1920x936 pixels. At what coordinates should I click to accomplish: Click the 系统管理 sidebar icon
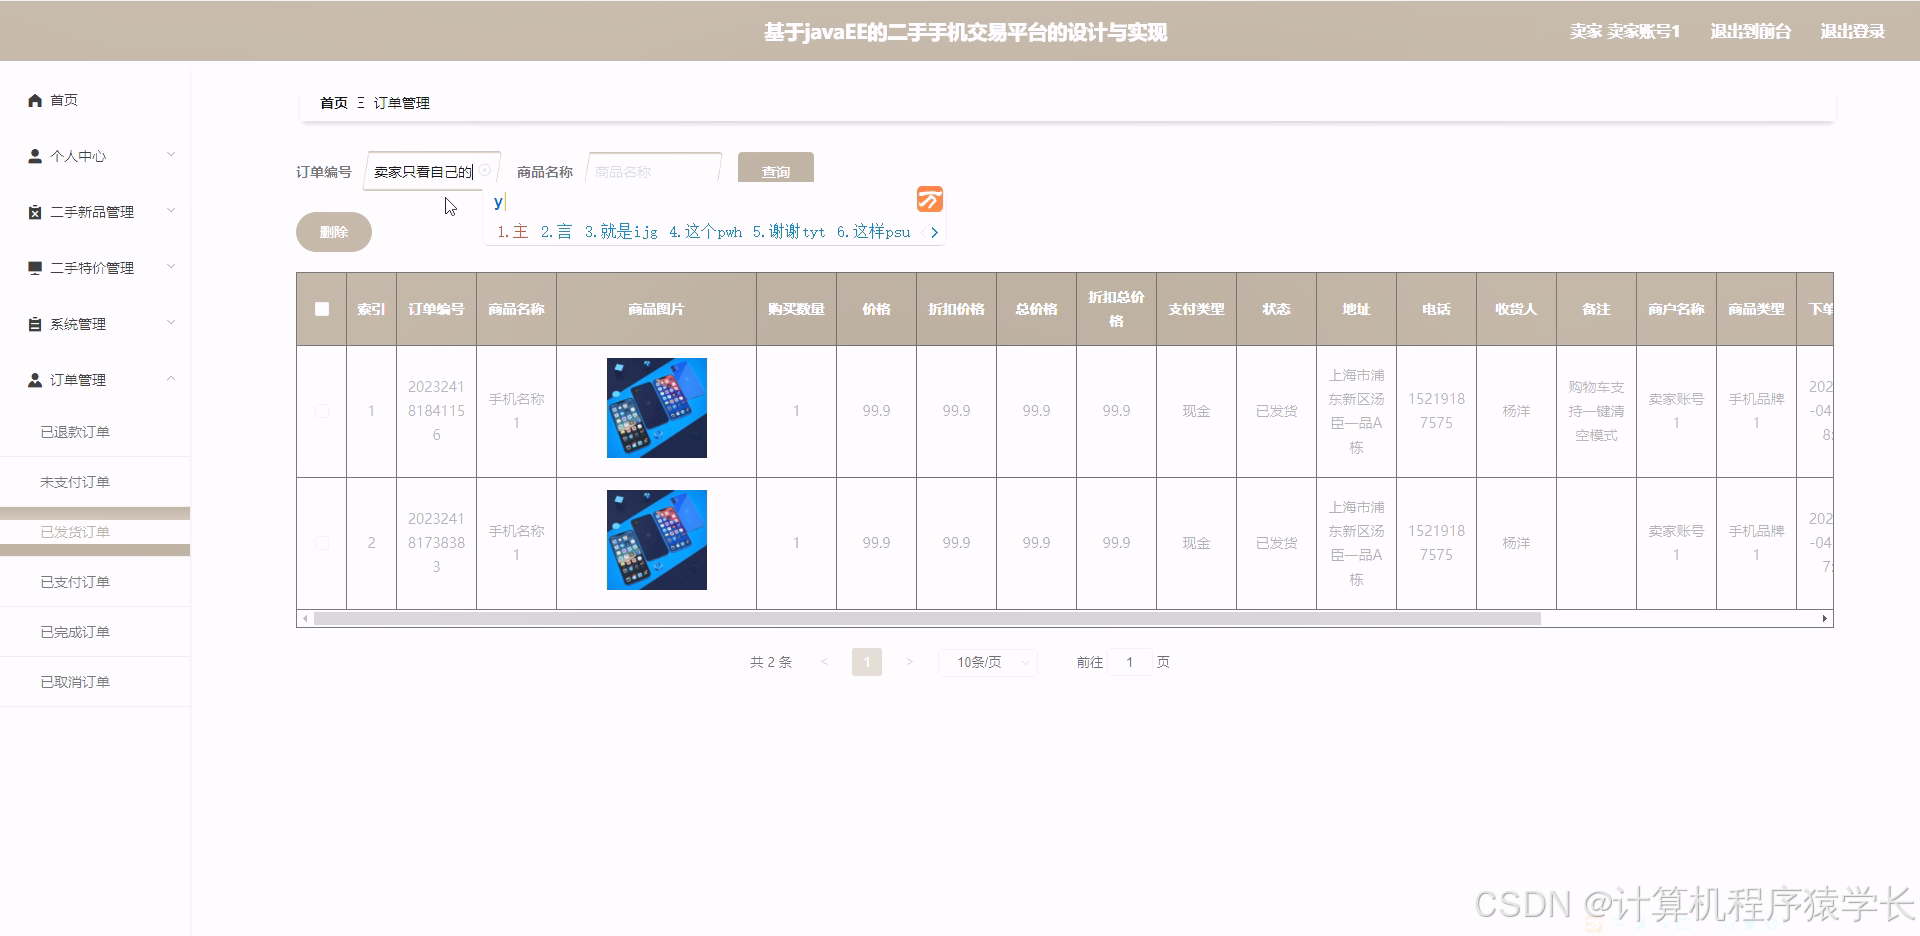tap(35, 324)
